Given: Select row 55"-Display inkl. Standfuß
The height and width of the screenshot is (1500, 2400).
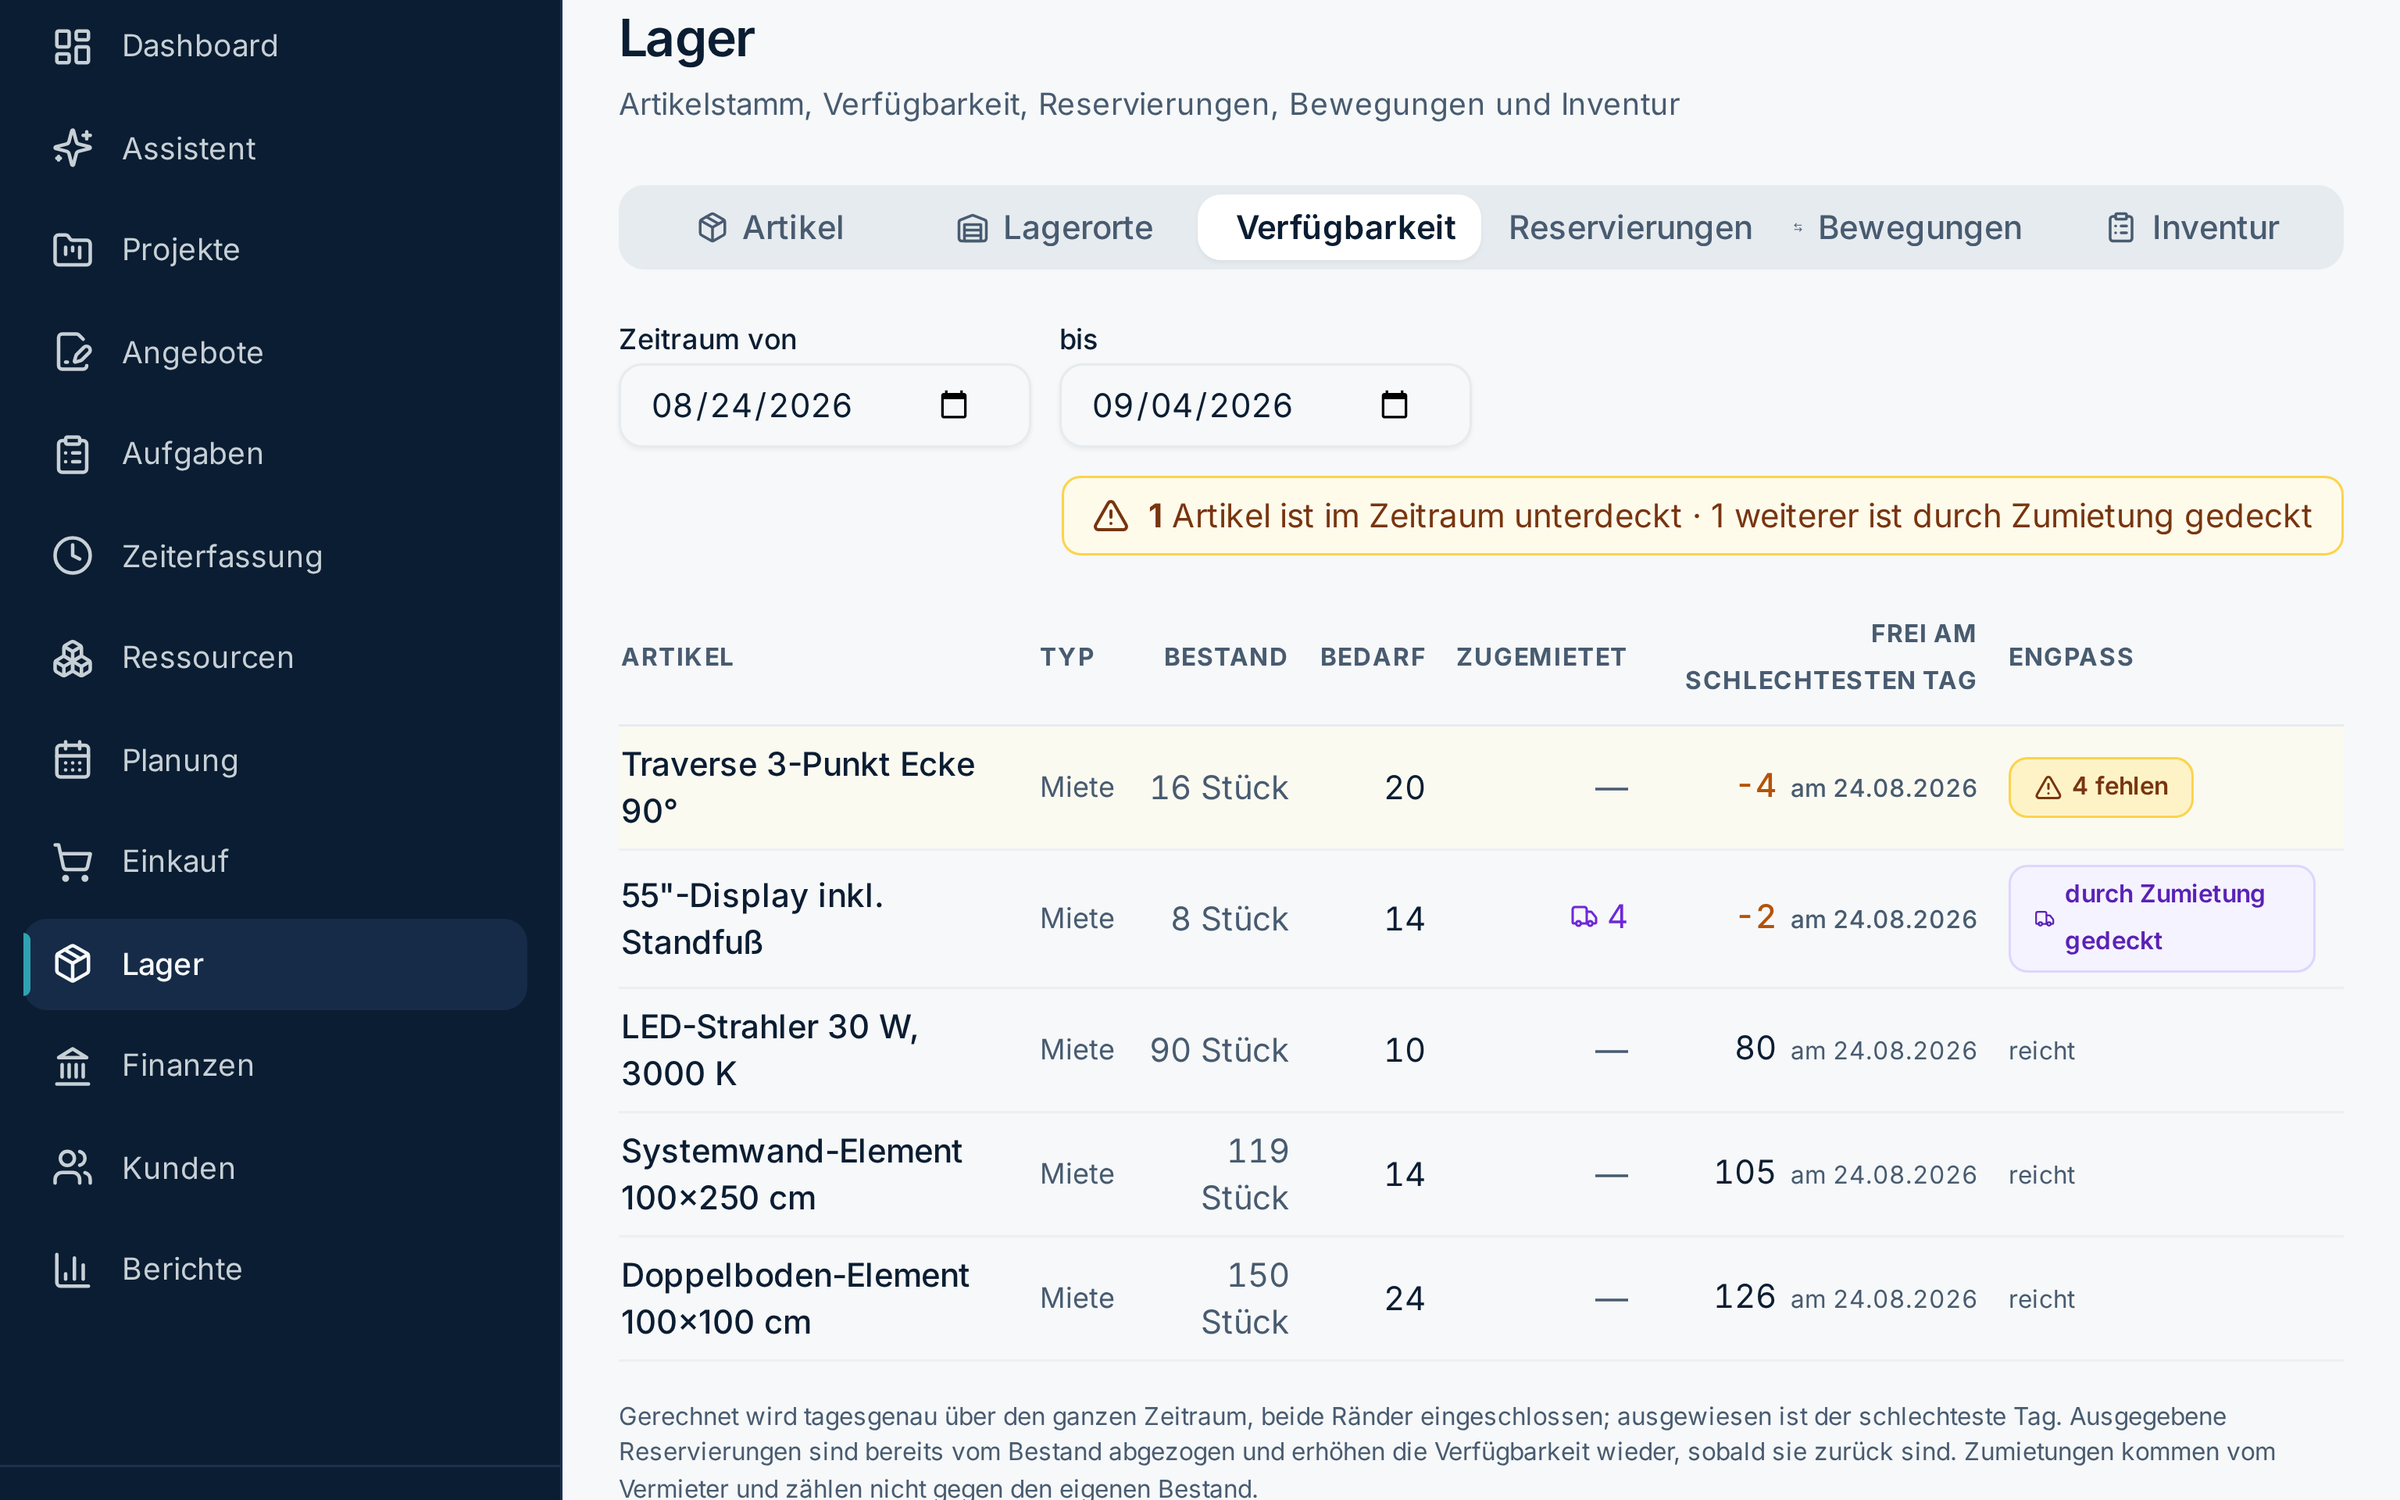Looking at the screenshot, I should 1481,919.
